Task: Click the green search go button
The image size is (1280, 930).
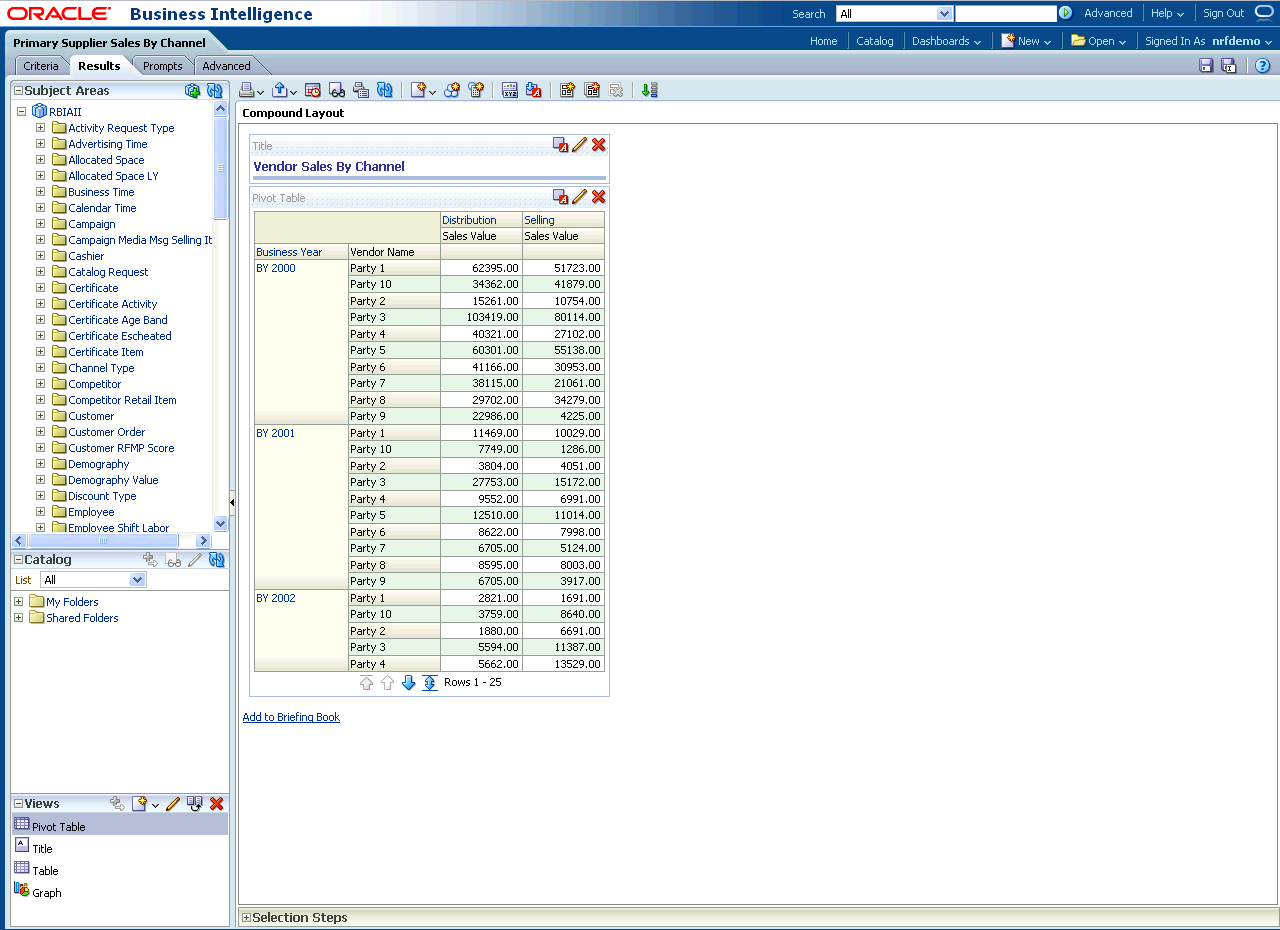Action: [x=1066, y=13]
